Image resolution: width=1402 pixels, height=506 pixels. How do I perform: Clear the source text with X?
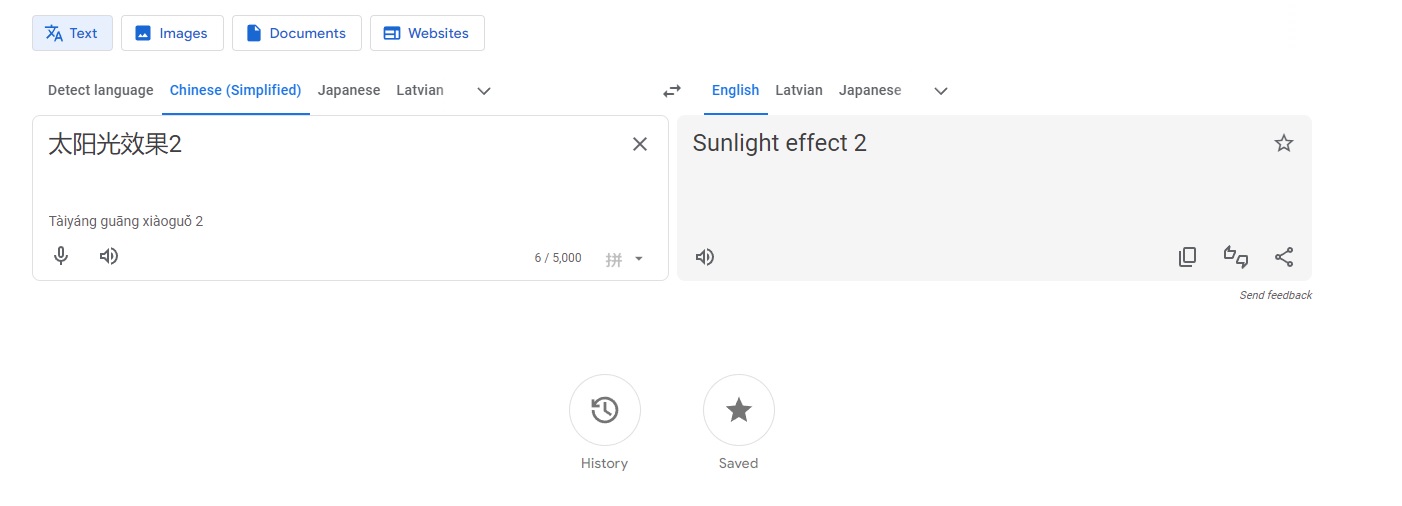click(640, 144)
